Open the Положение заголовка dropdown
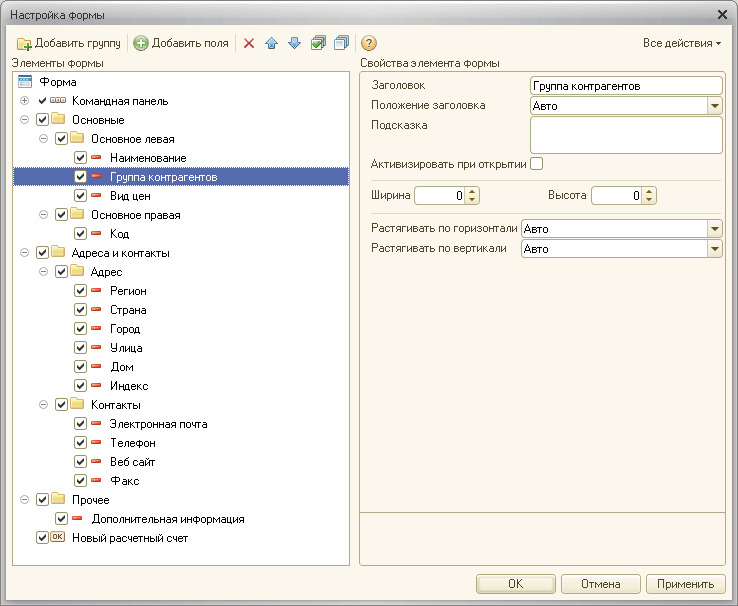This screenshot has width=738, height=606. pos(714,106)
